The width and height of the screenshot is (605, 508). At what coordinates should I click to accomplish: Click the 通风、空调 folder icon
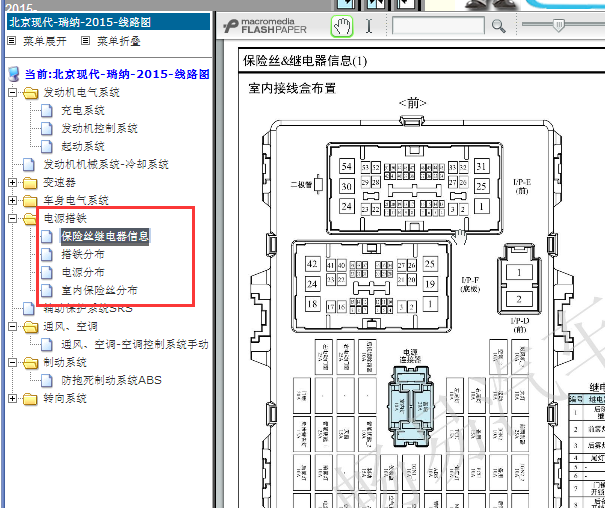[30, 327]
